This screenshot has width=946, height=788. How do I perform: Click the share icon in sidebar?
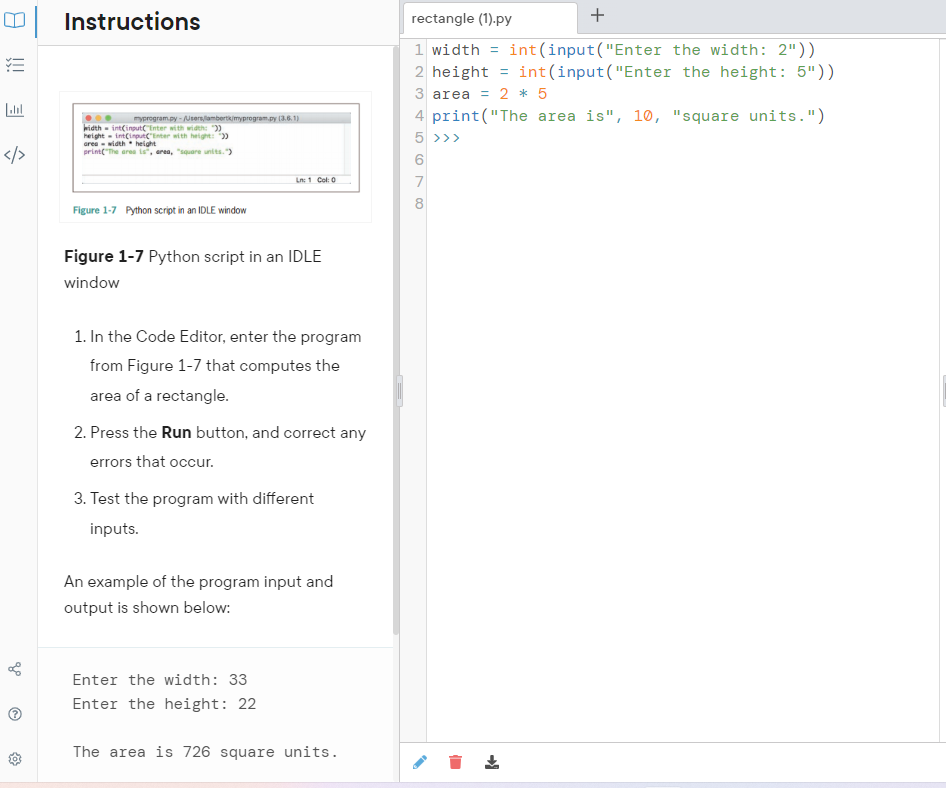[14, 669]
